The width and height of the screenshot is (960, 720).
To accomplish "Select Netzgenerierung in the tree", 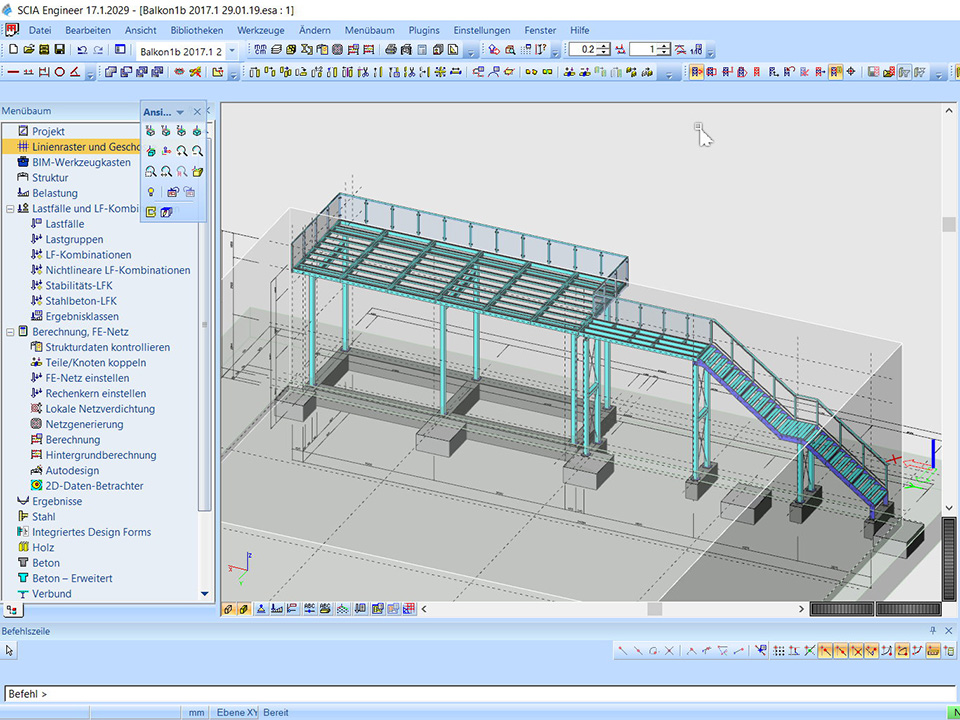I will point(84,424).
